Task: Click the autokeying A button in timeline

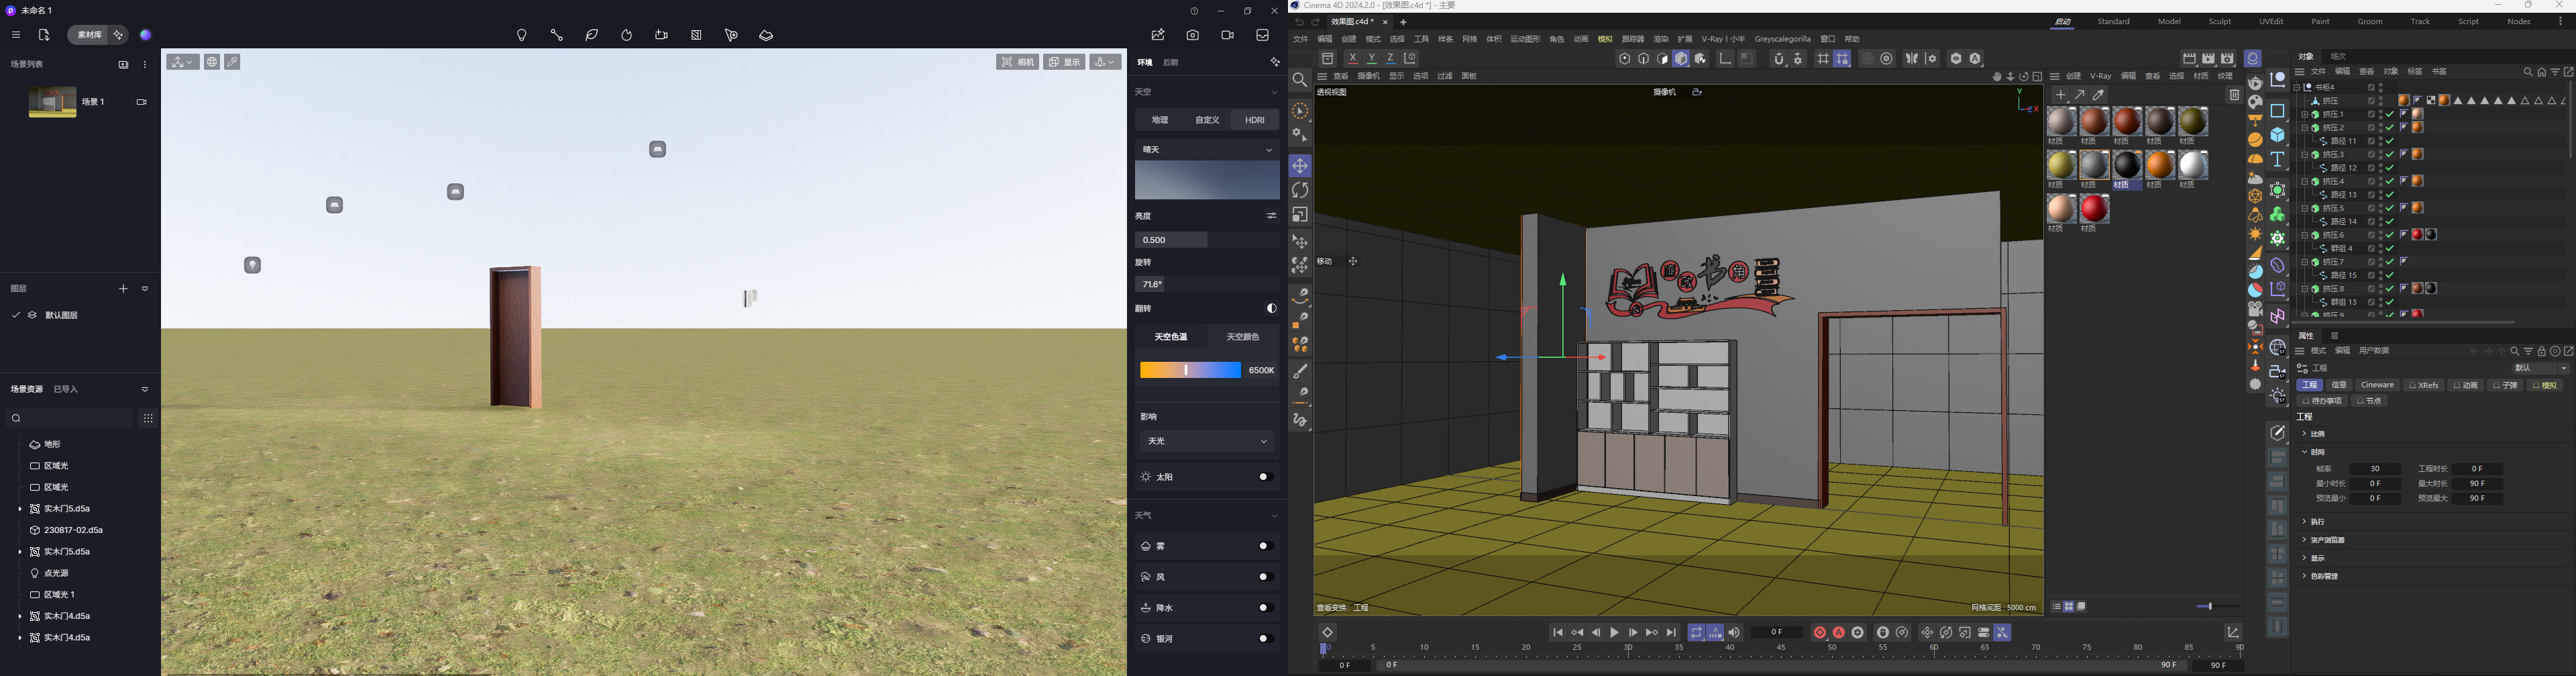Action: [1839, 633]
